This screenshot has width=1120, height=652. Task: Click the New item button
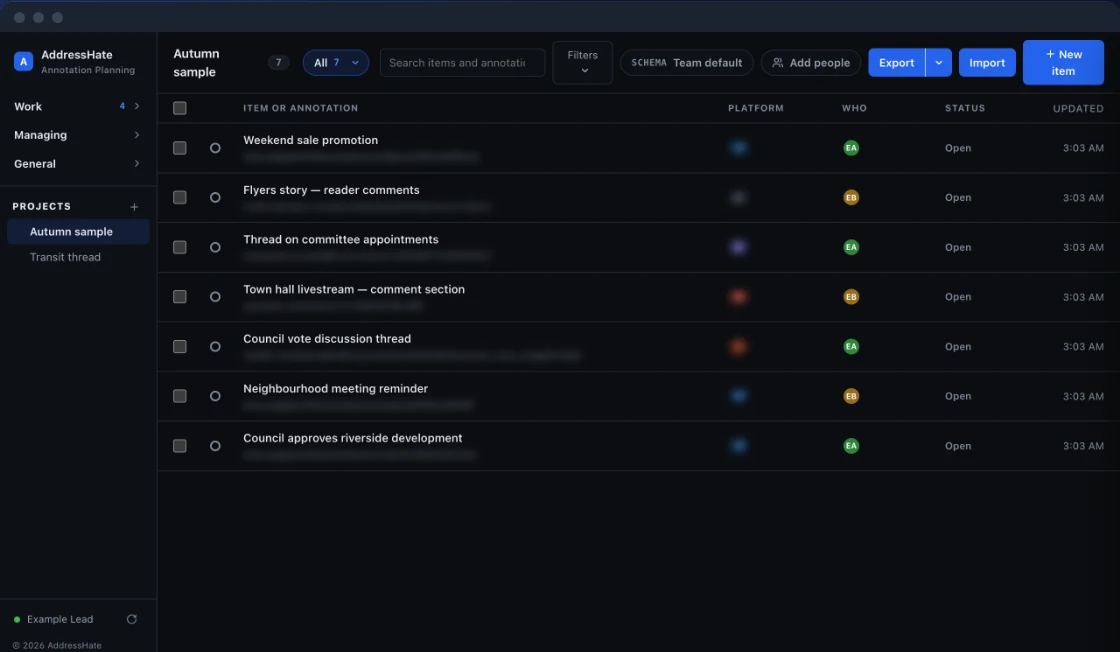tap(1063, 63)
